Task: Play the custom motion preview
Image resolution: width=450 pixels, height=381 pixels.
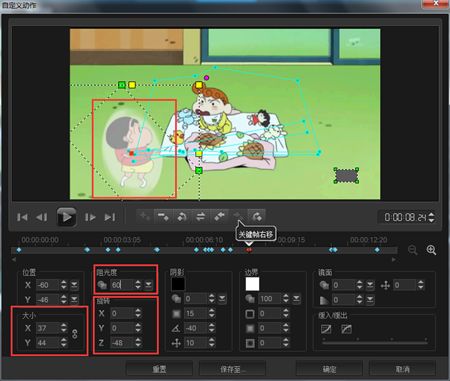Action: [66, 217]
